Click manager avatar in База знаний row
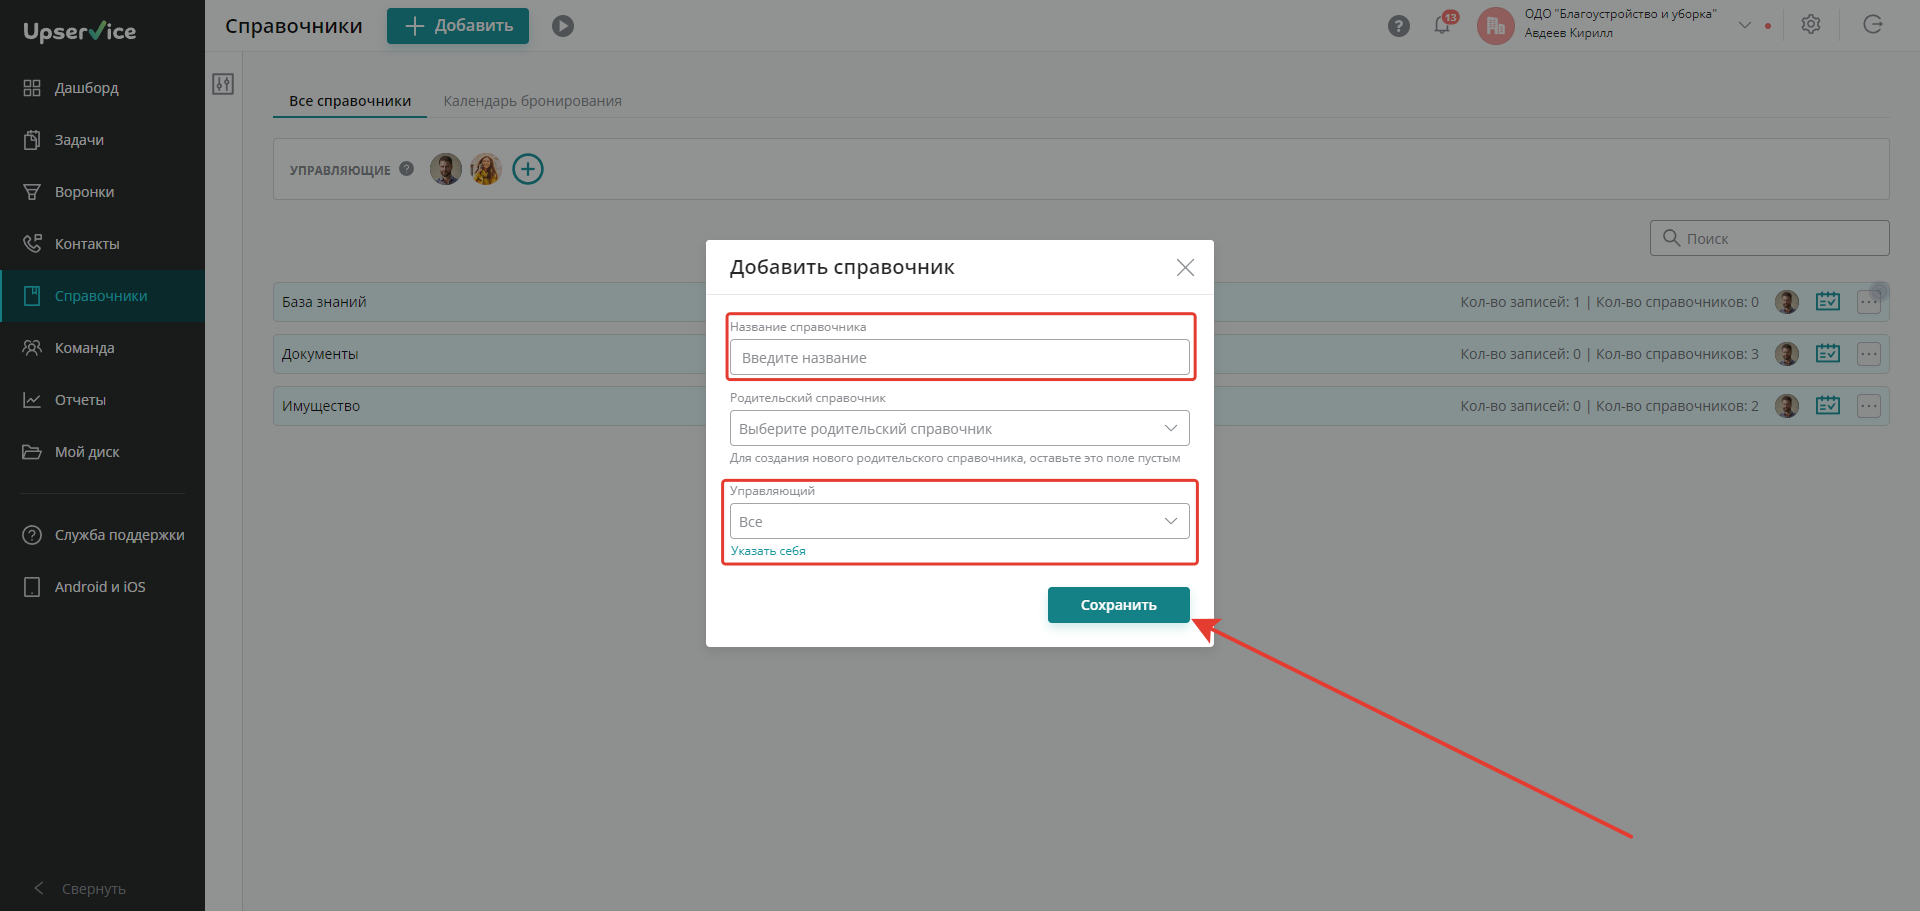Image resolution: width=1920 pixels, height=911 pixels. (1787, 302)
